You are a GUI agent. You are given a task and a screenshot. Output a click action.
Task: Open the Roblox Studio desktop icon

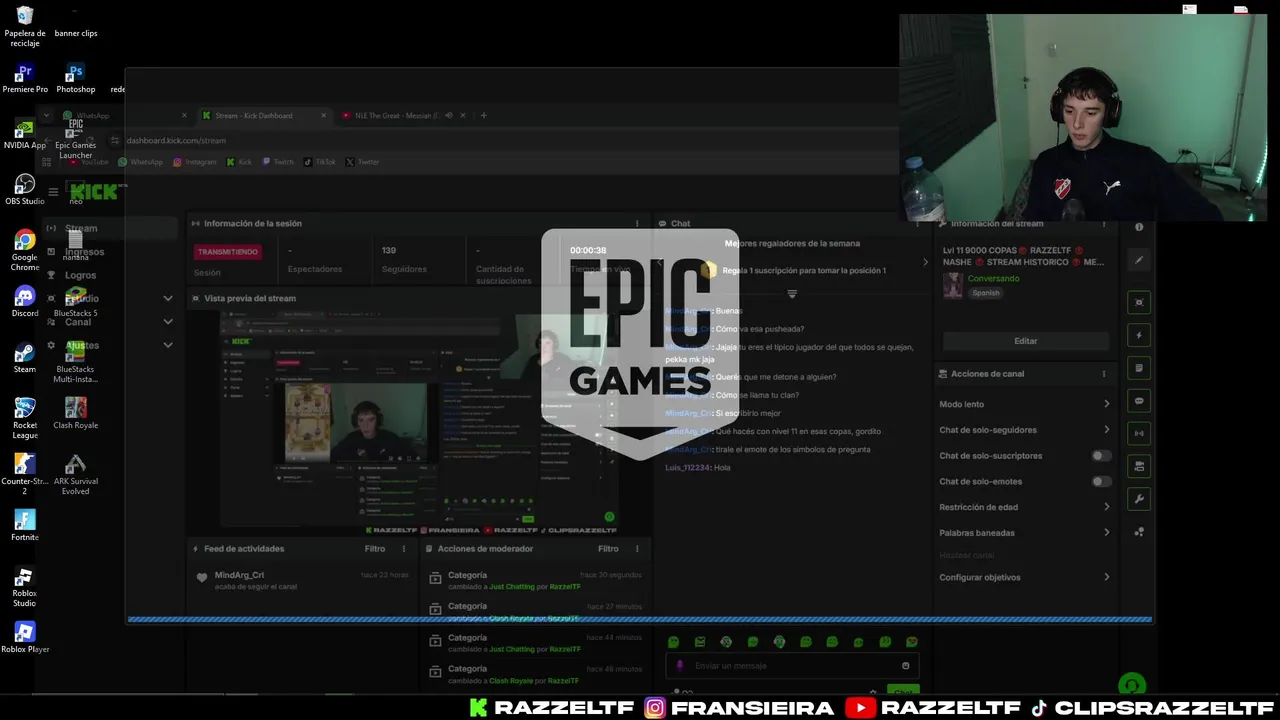click(x=25, y=587)
